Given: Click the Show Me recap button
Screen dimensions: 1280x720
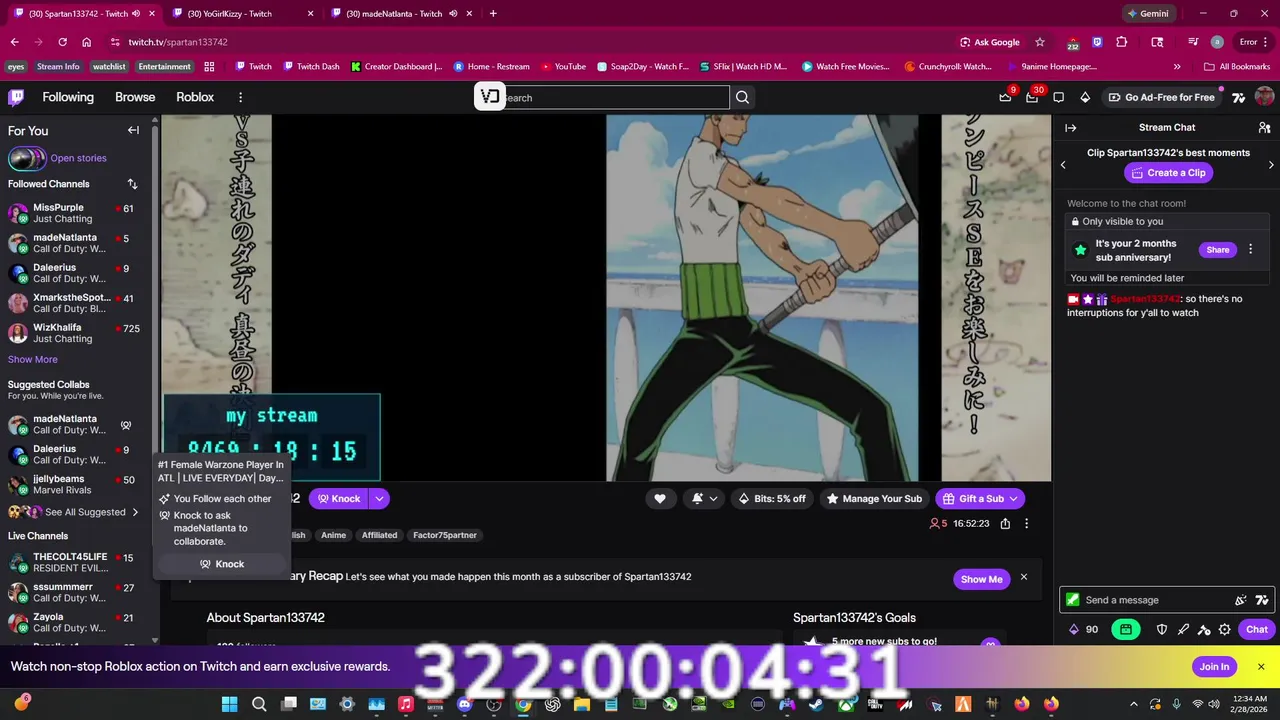Looking at the screenshot, I should point(981,579).
